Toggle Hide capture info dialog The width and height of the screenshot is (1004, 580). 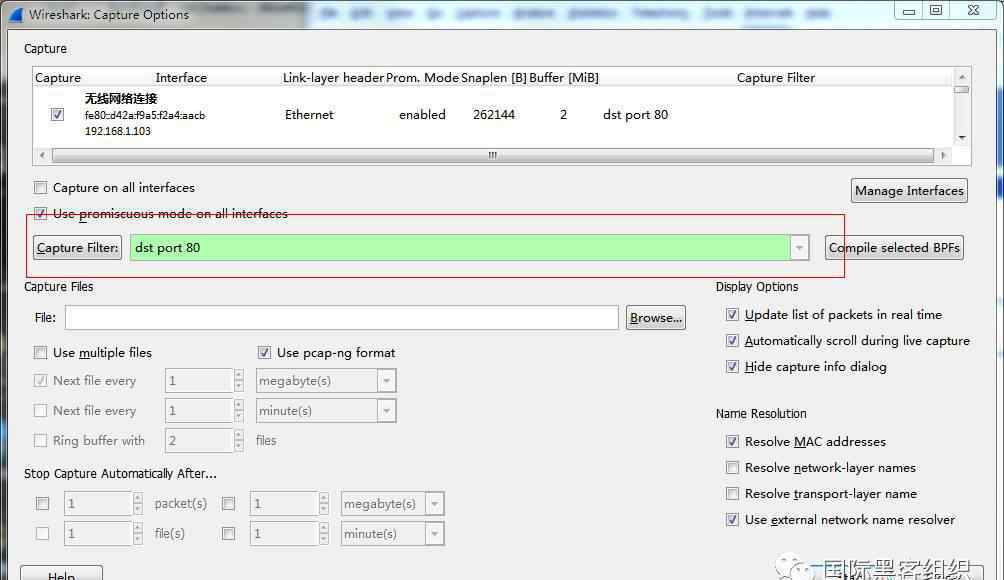point(732,367)
